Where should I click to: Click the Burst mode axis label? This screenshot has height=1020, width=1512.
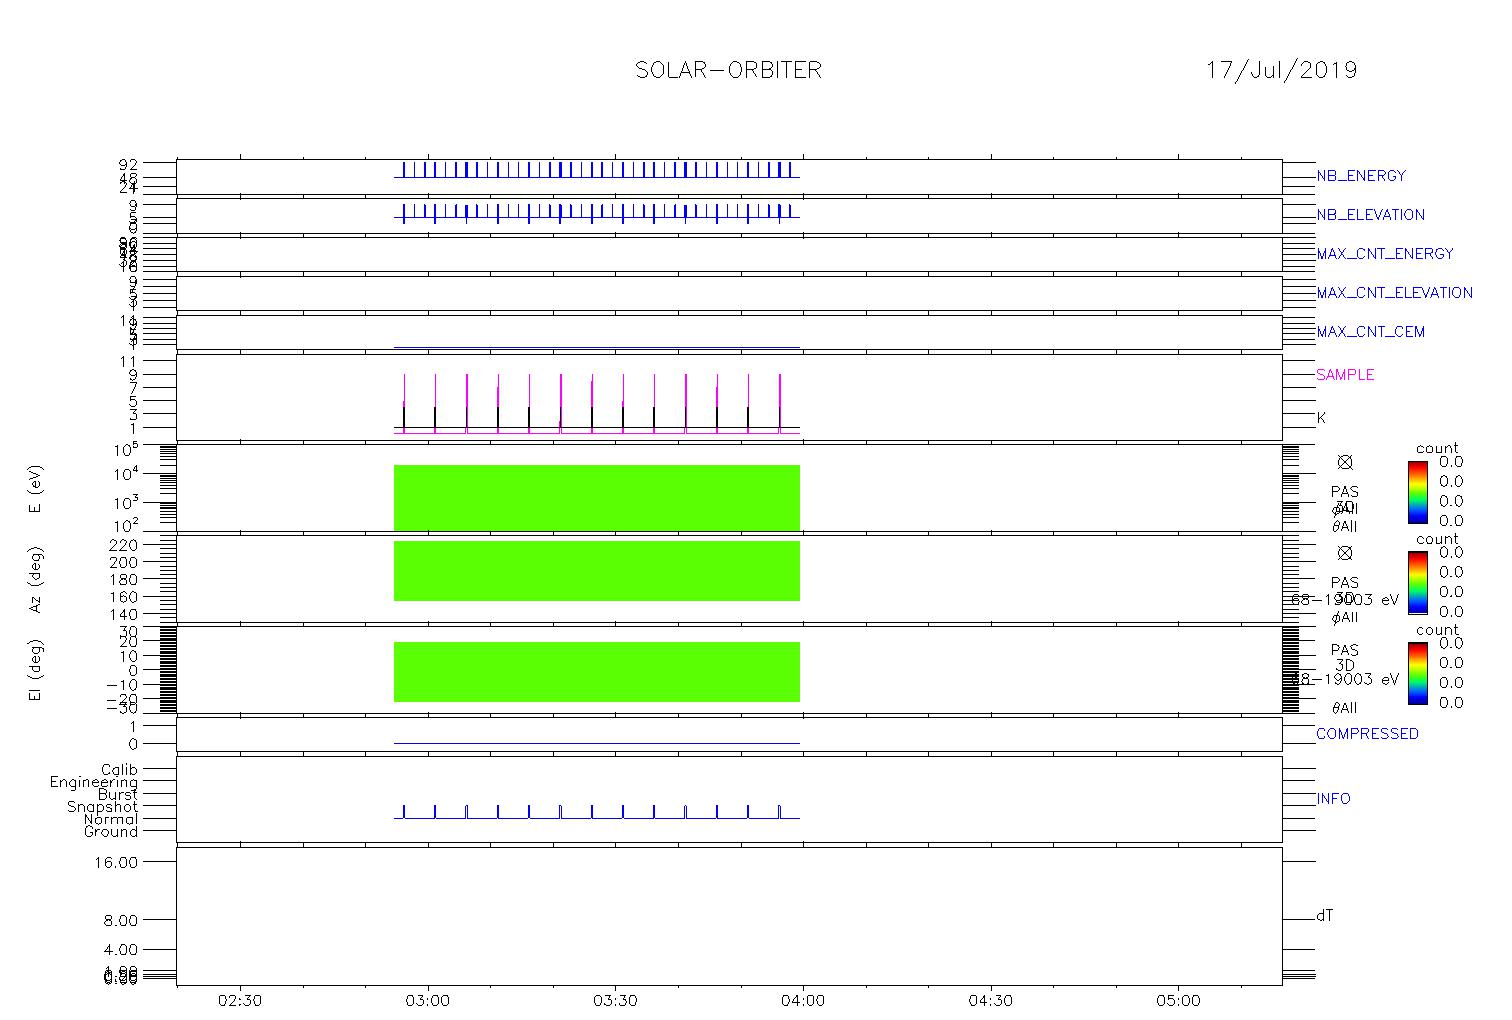[118, 795]
